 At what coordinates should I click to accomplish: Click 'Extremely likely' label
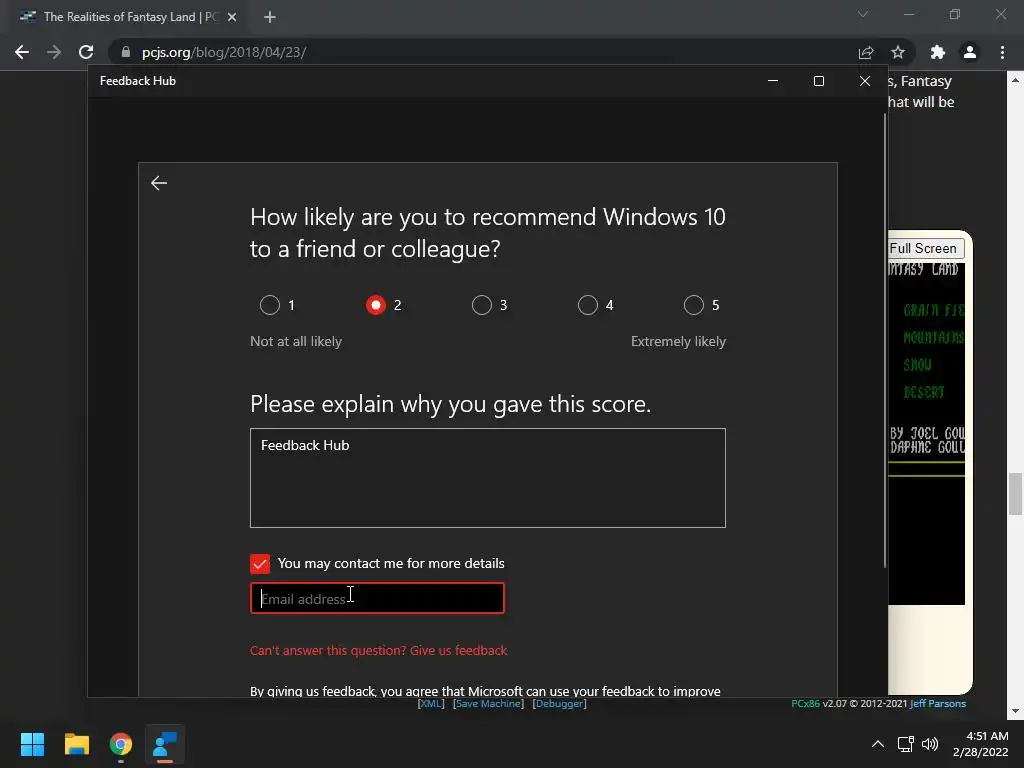click(678, 342)
